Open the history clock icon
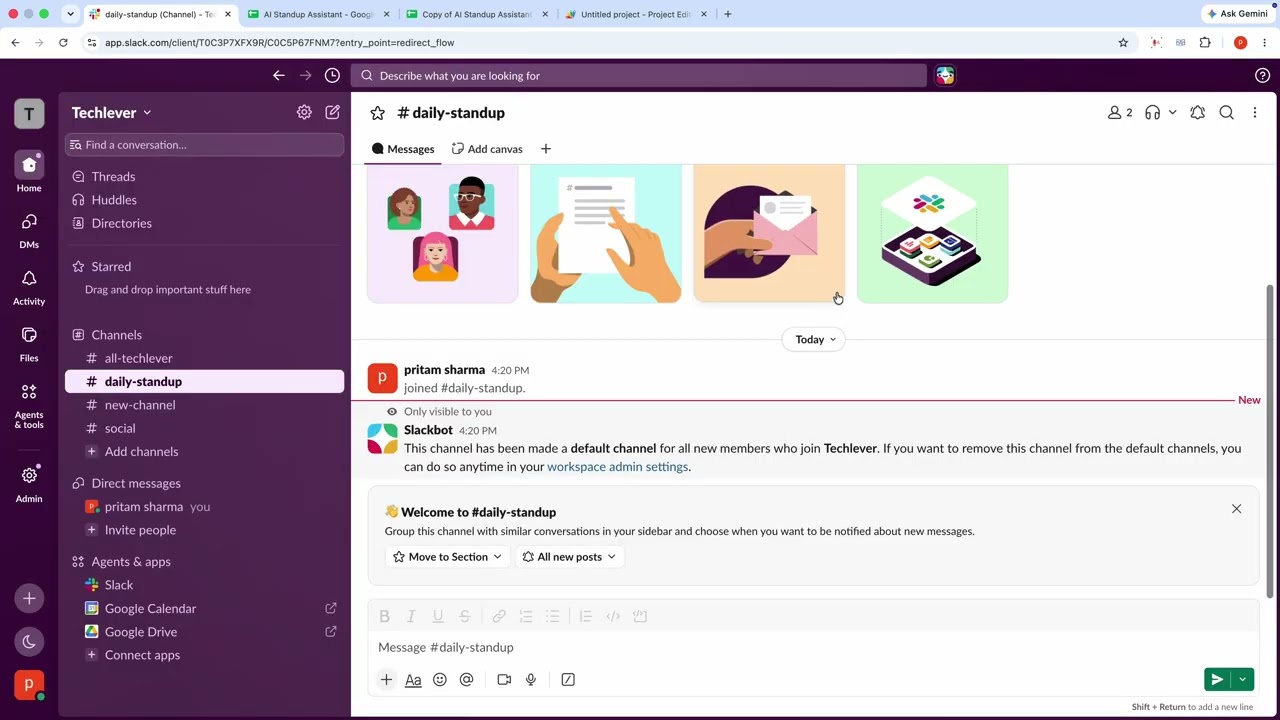 pos(332,75)
